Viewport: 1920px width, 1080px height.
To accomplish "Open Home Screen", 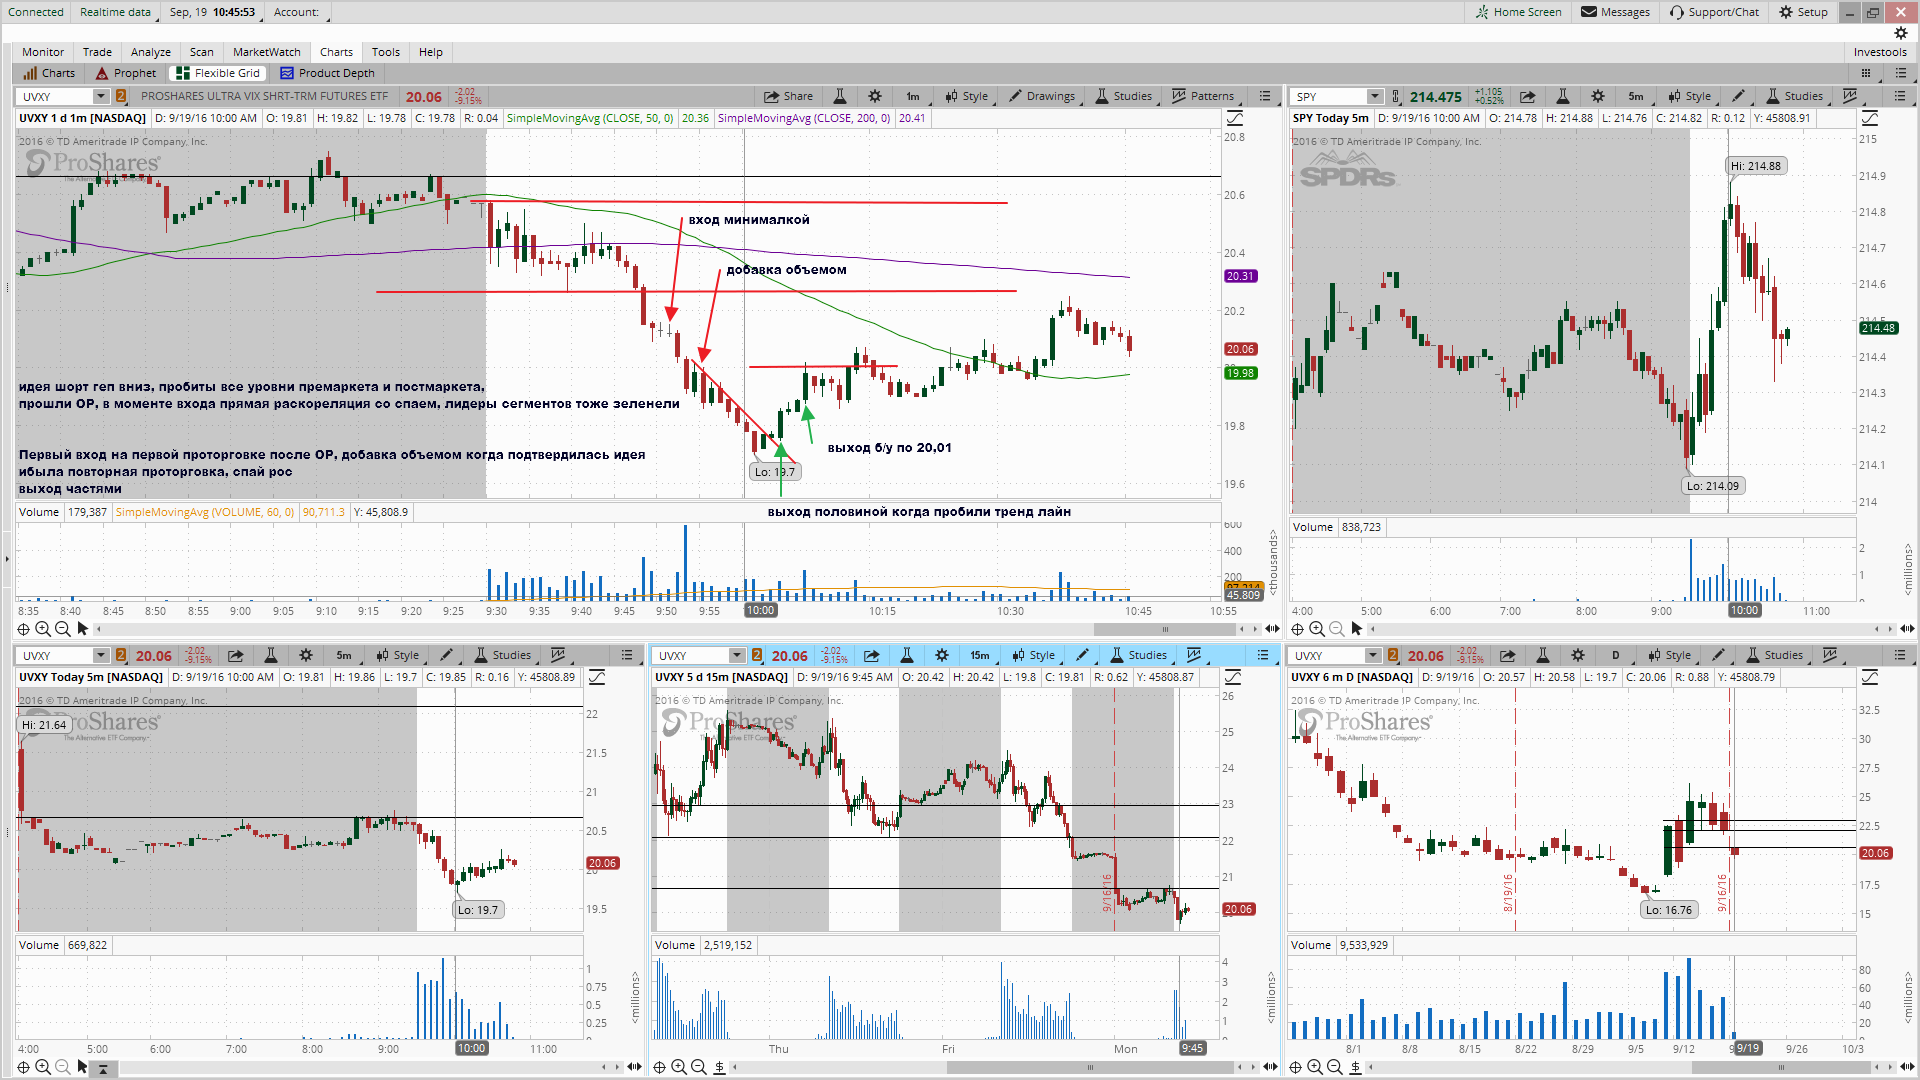I will tap(1518, 12).
